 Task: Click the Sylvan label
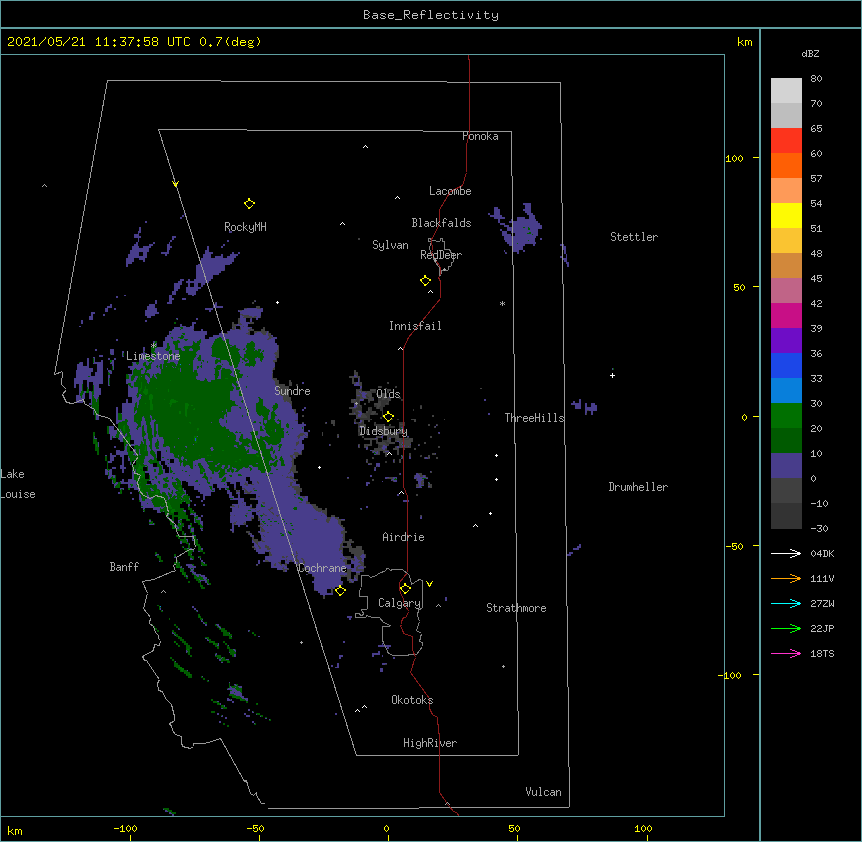(390, 245)
